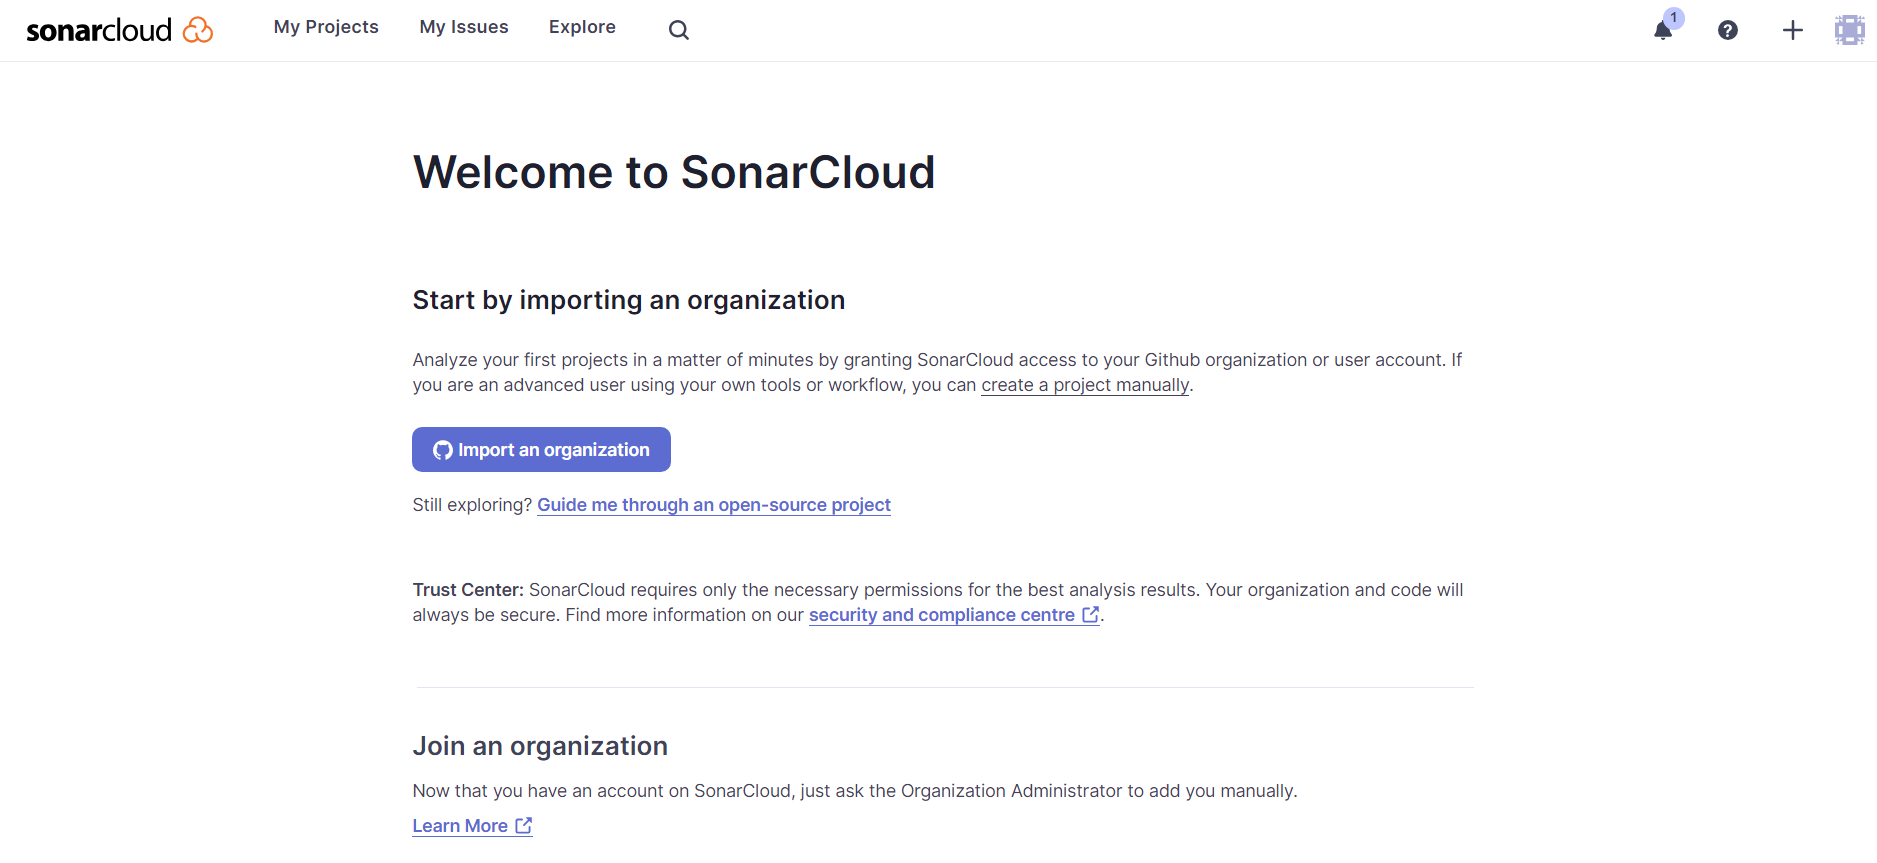Open the notifications bell icon
The height and width of the screenshot is (863, 1877).
[1663, 30]
